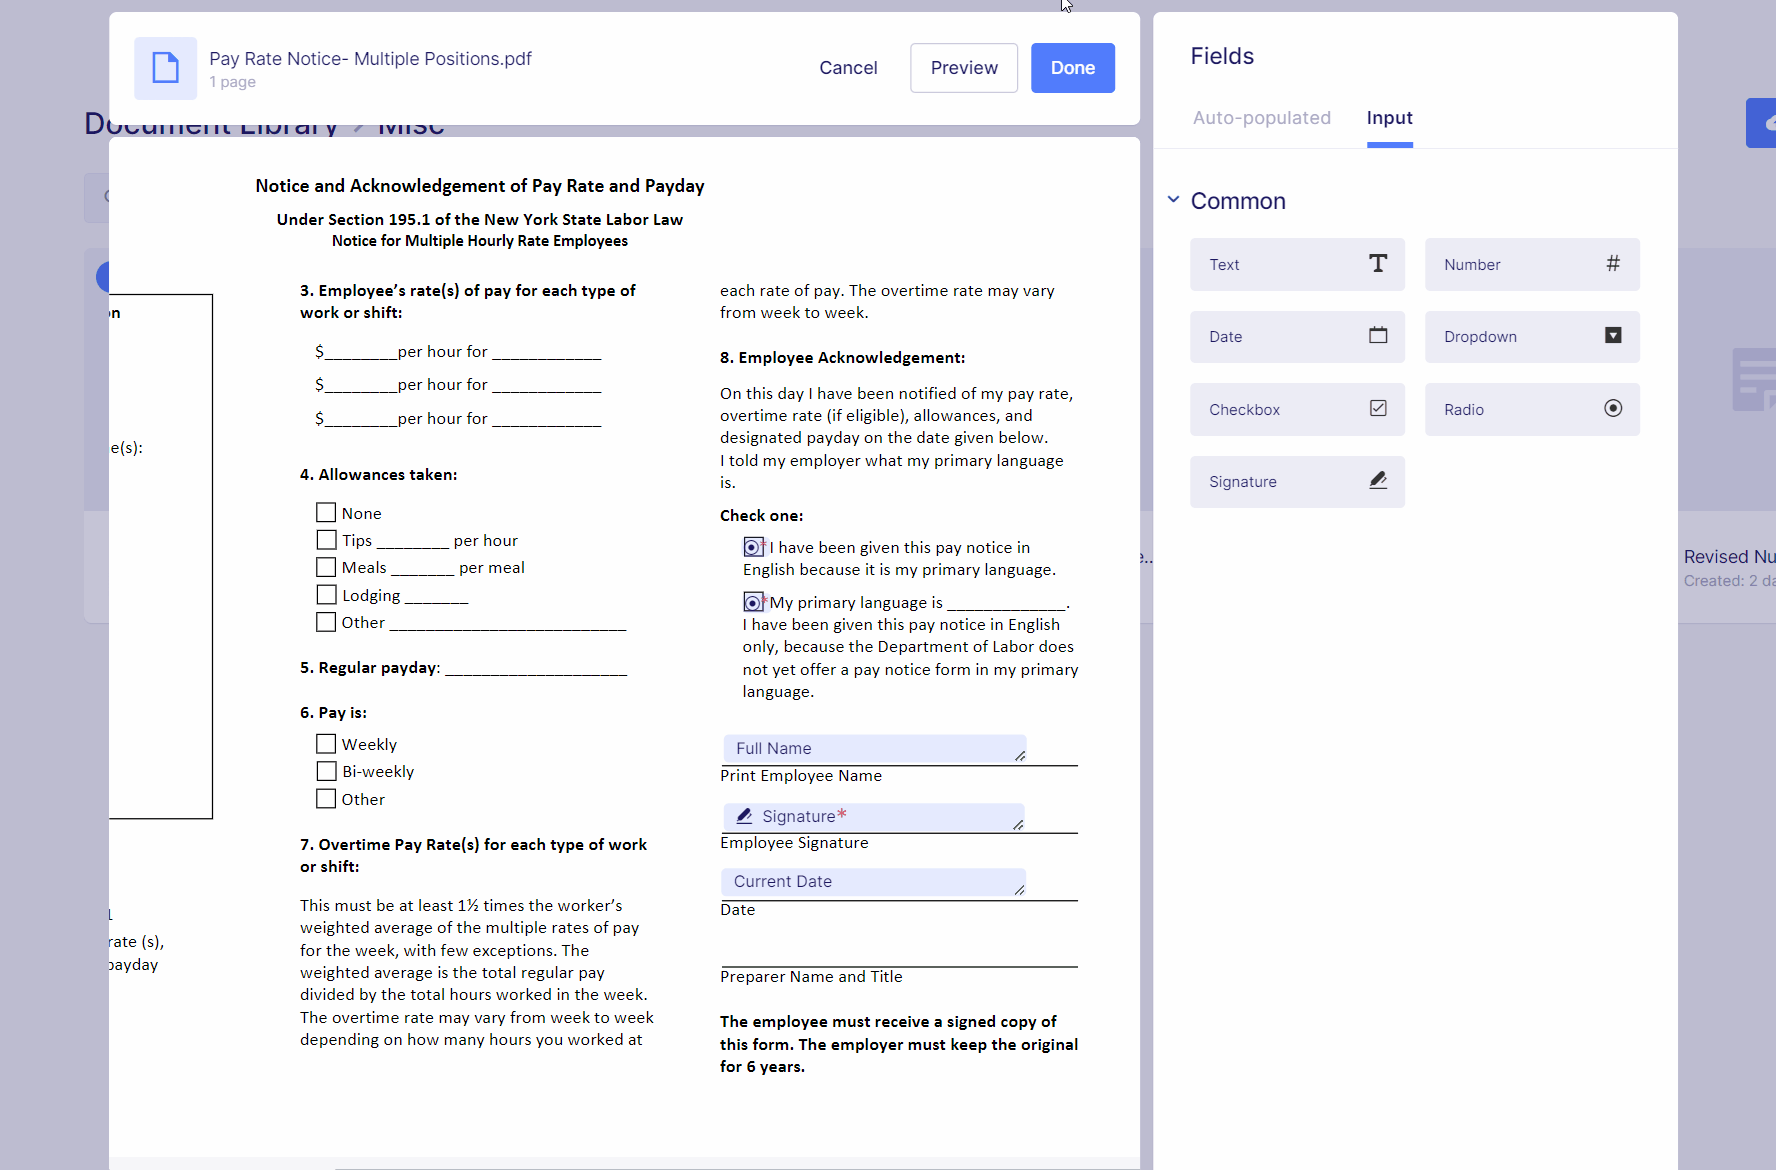
Task: Select the 'My primary language is' radio field
Action: tap(753, 602)
